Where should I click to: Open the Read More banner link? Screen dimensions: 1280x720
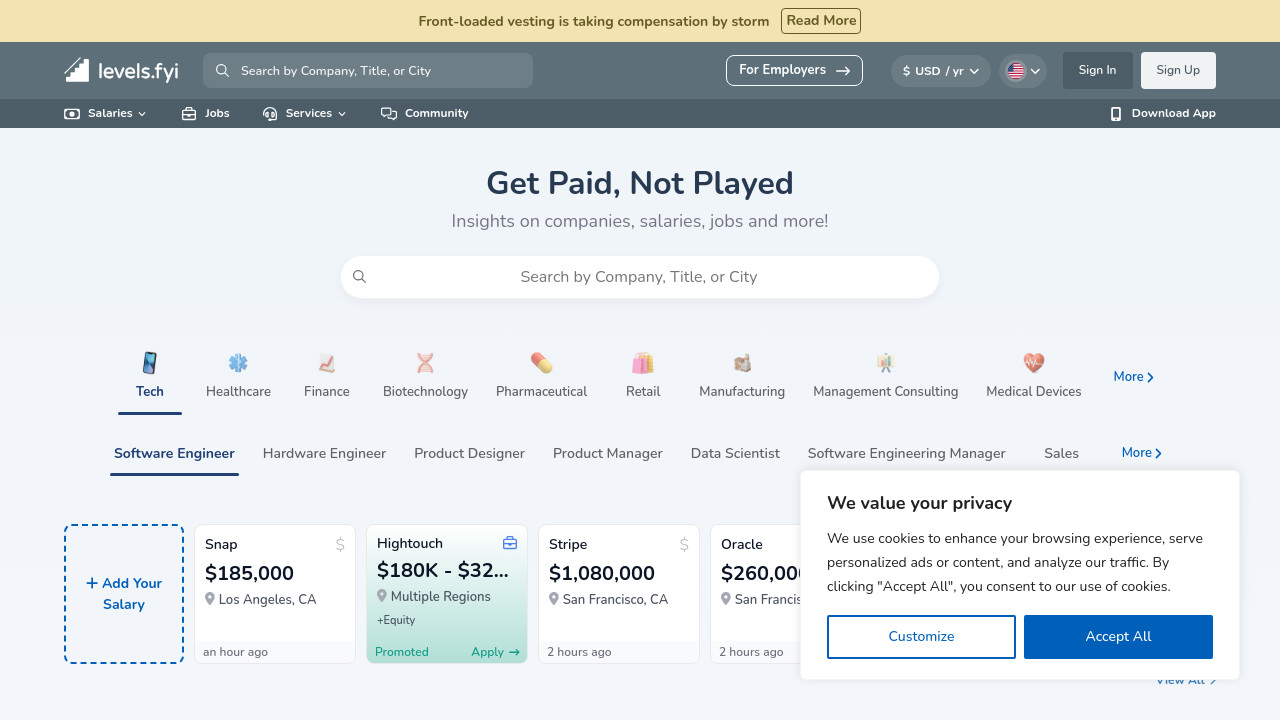coord(820,20)
